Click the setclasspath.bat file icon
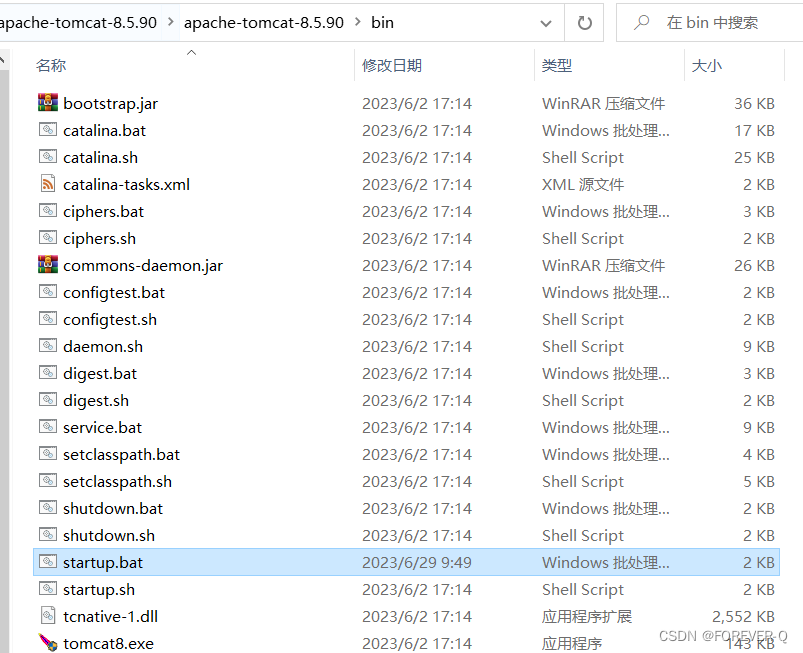Viewport: 803px width, 653px height. [48, 453]
